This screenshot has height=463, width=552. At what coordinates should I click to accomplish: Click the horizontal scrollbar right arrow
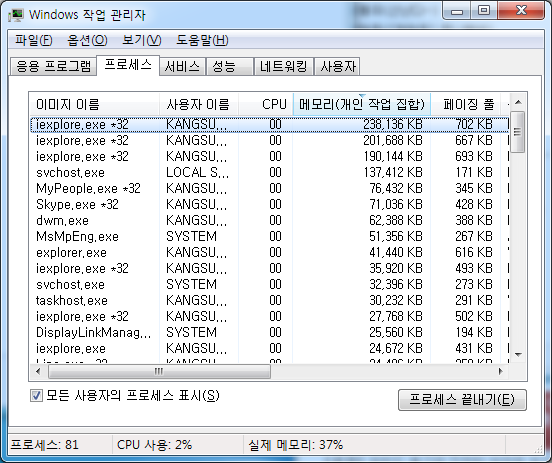tap(500, 371)
